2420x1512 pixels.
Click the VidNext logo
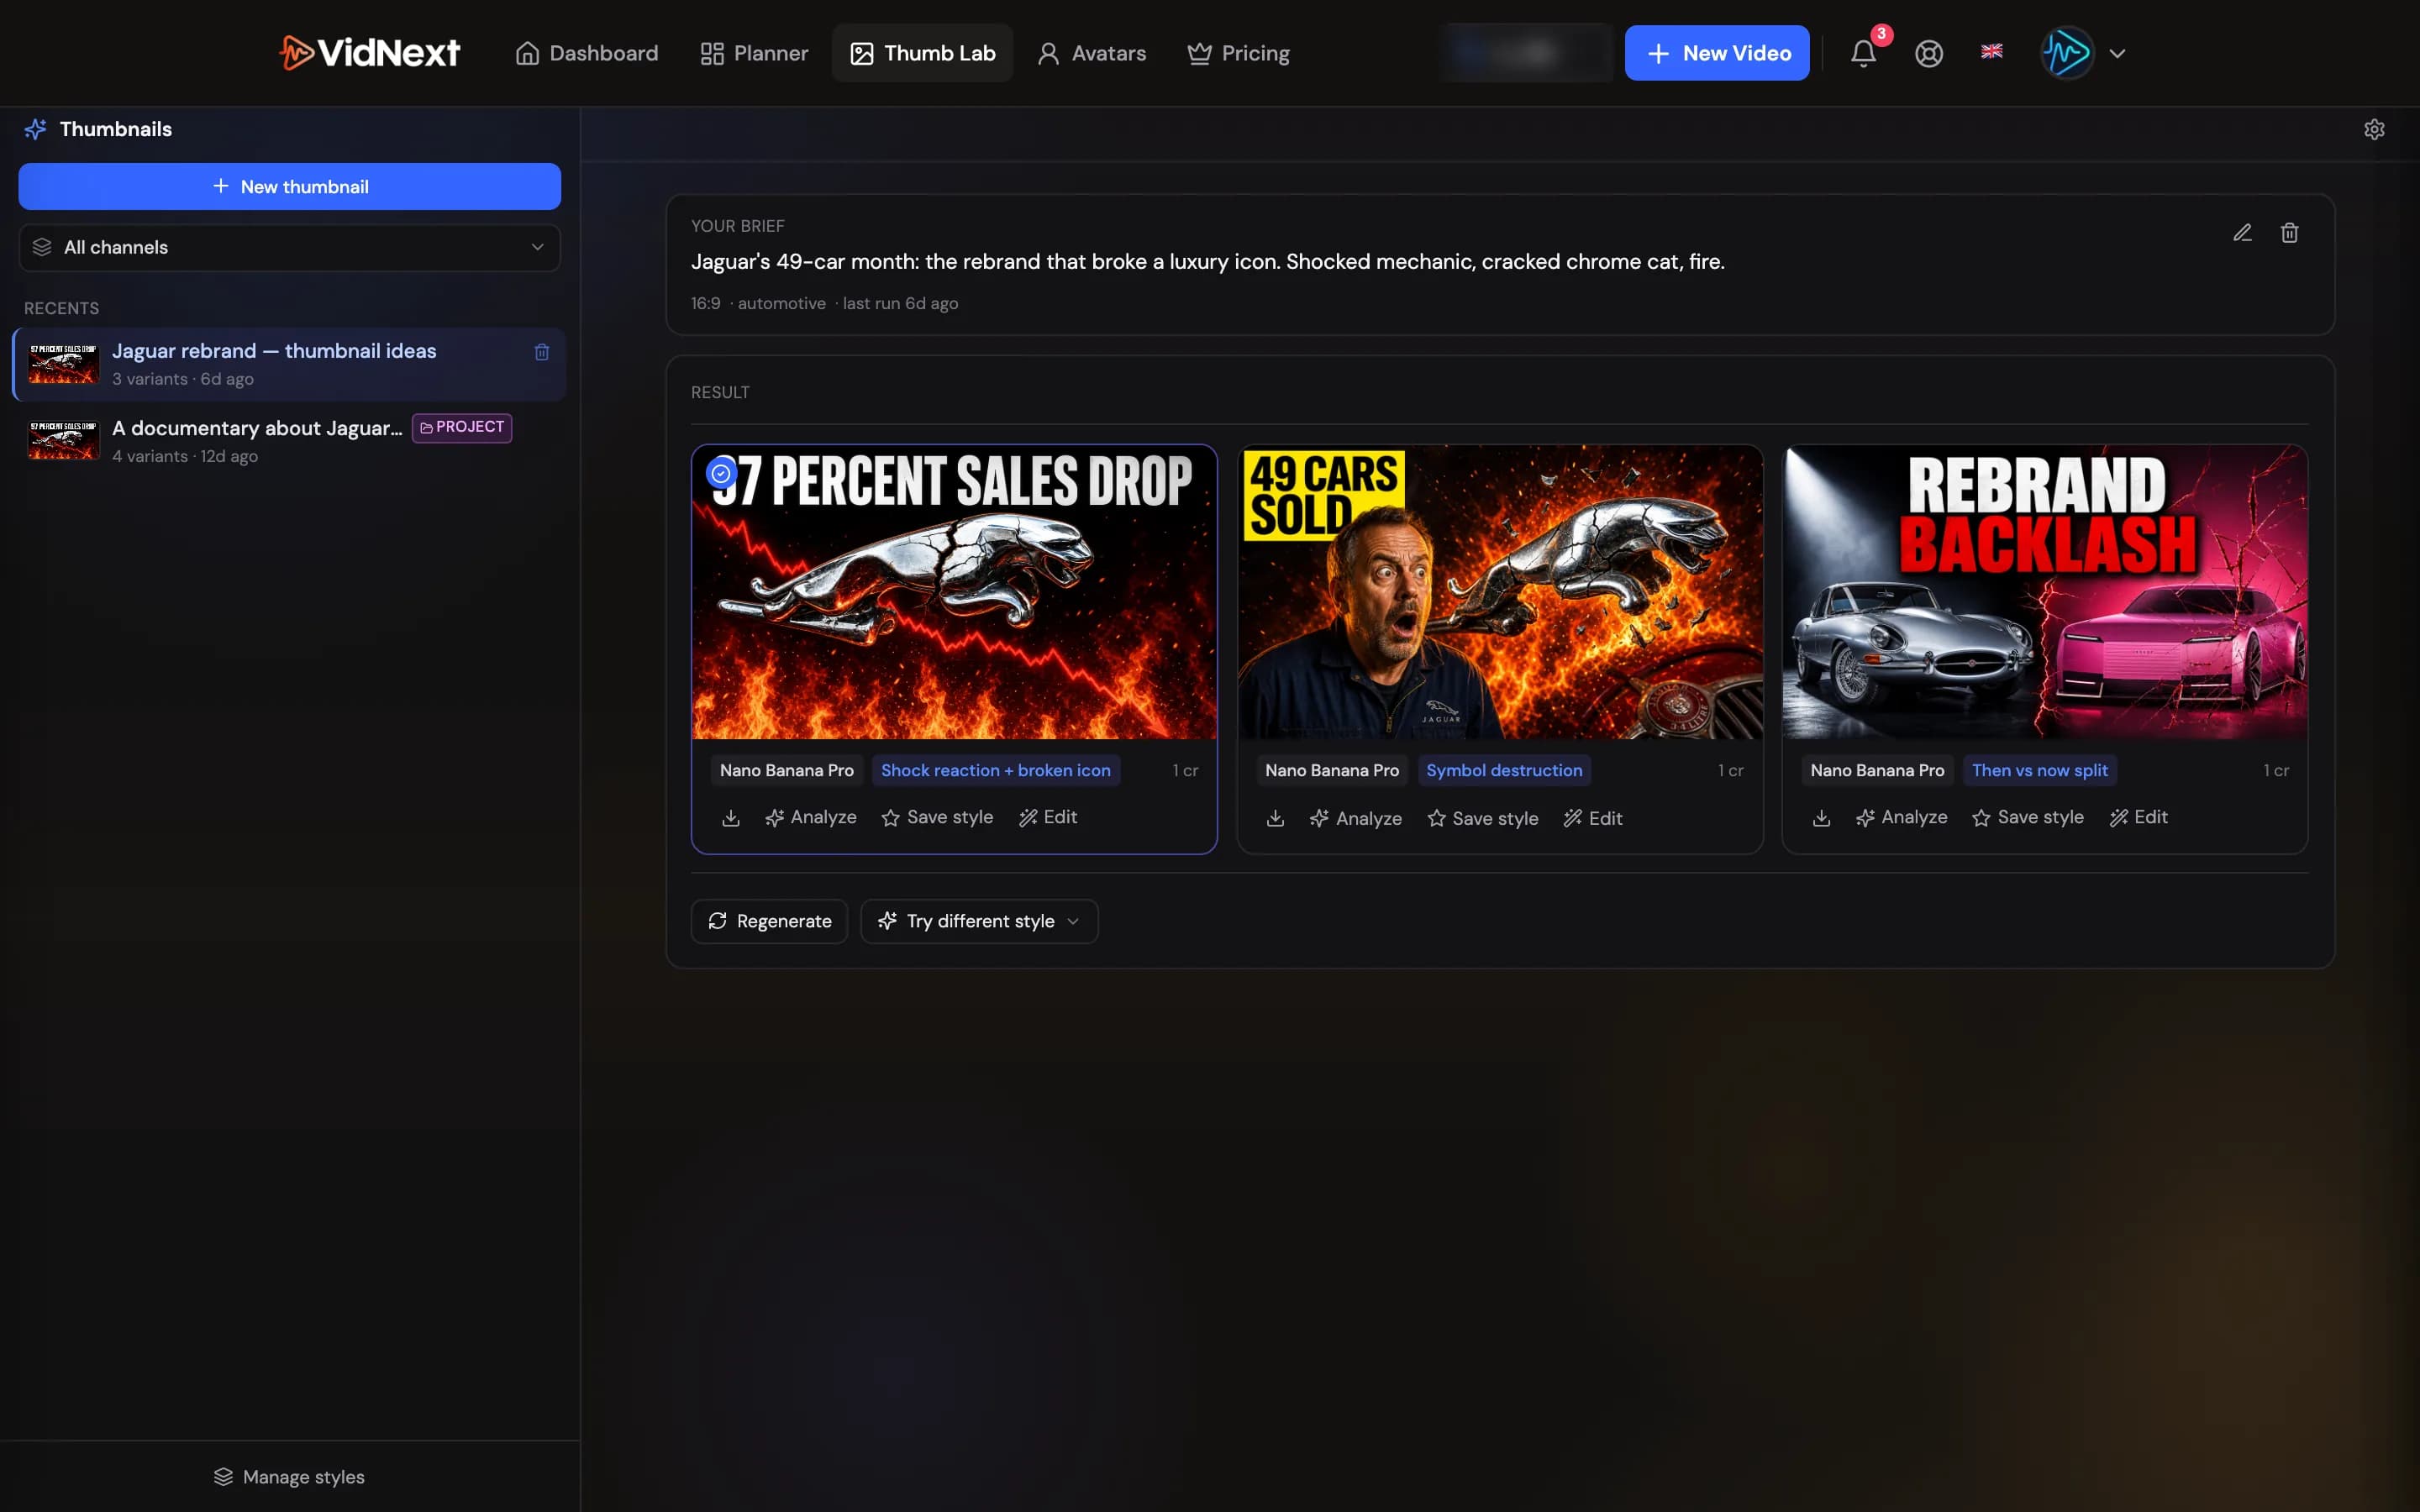pyautogui.click(x=370, y=52)
